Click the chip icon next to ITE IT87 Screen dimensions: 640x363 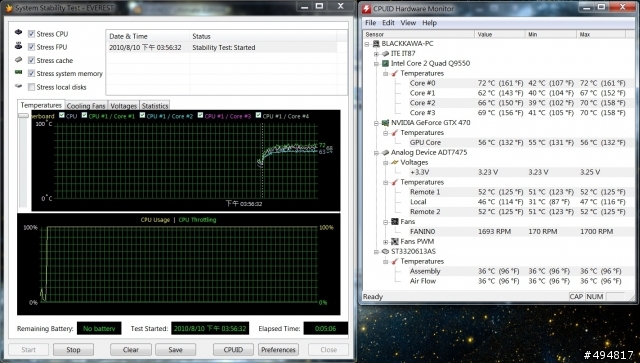point(385,53)
